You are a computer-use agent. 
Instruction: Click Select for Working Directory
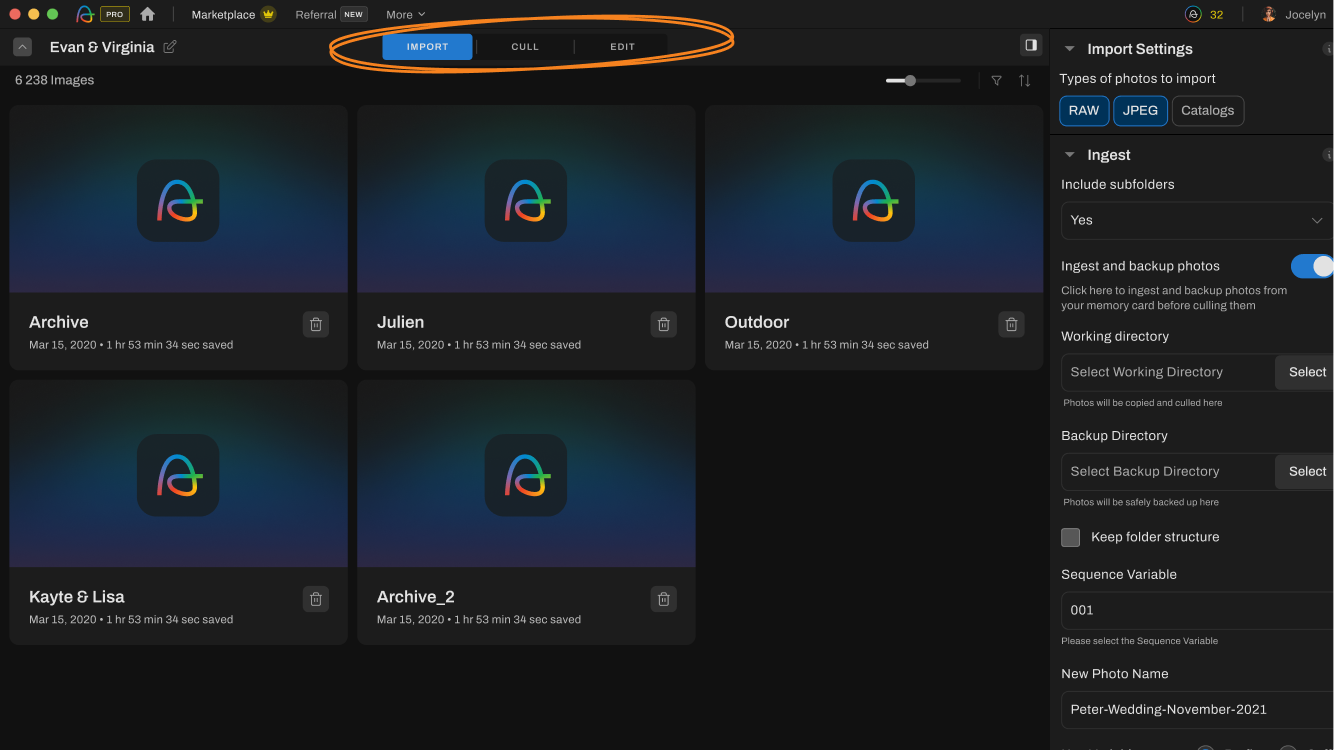(1306, 372)
